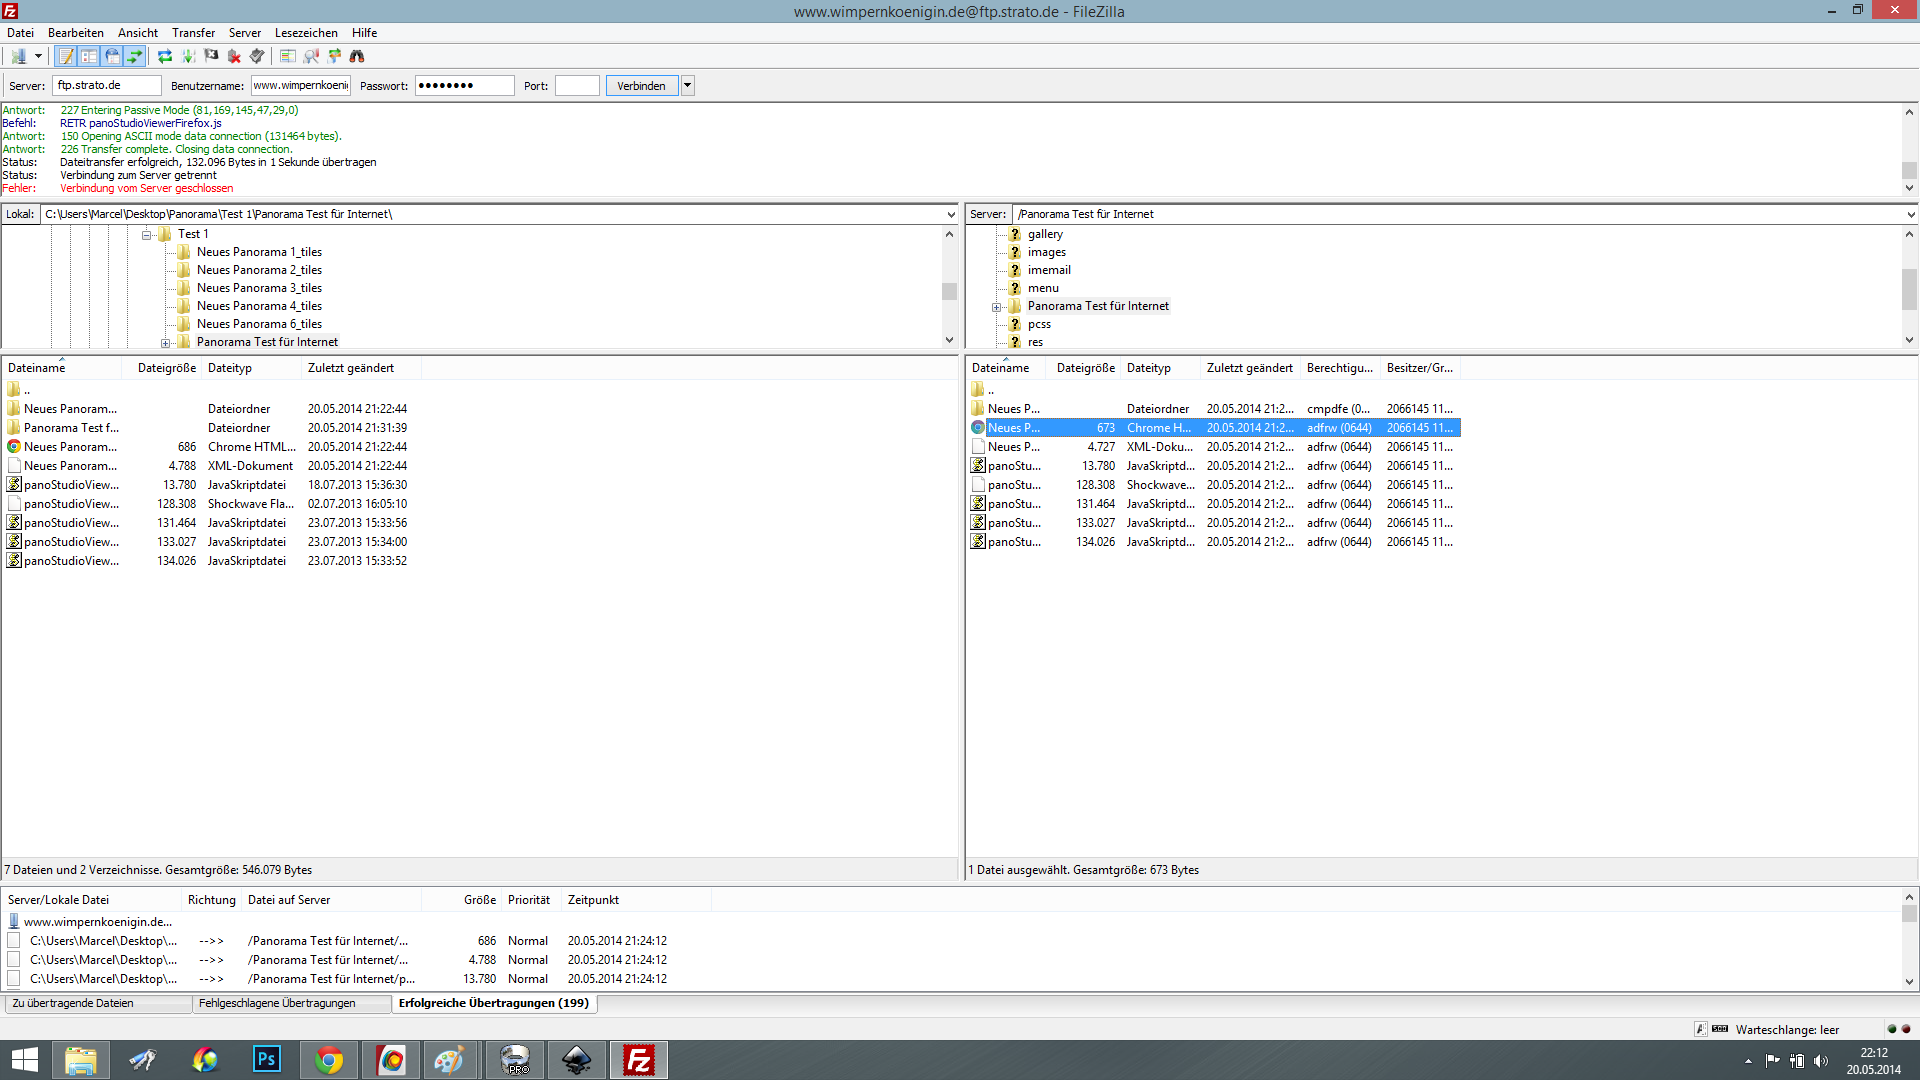Click the refresh file lists icon
The image size is (1920, 1080).
pyautogui.click(x=165, y=57)
